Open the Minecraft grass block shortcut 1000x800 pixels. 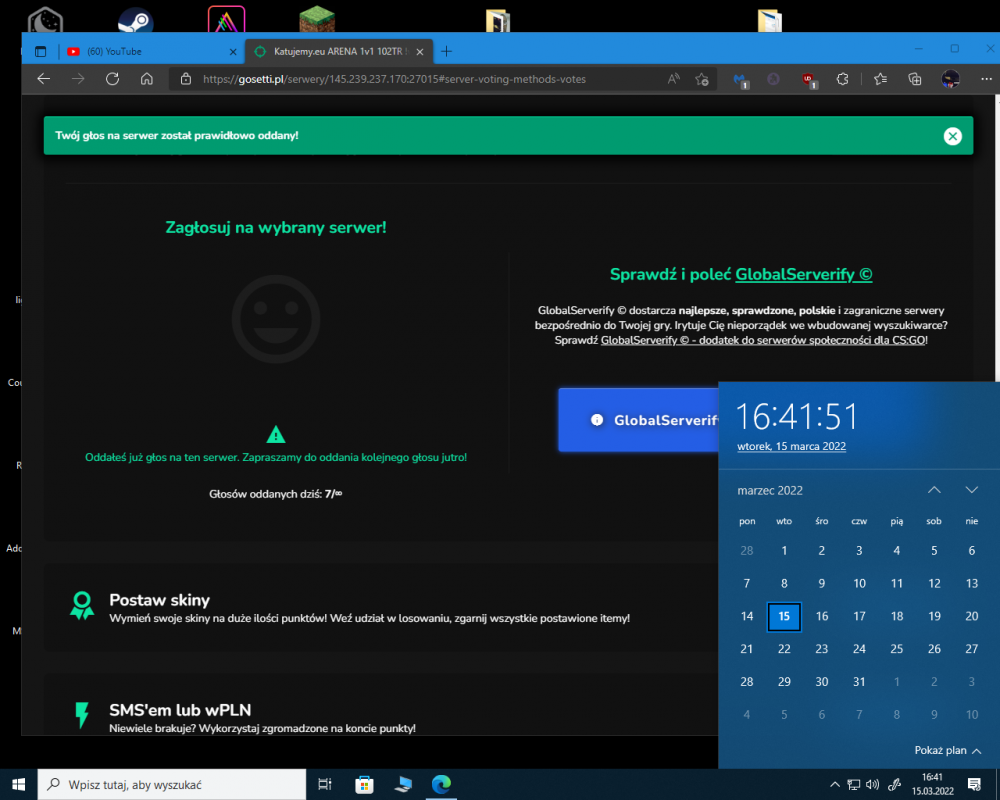pos(317,19)
